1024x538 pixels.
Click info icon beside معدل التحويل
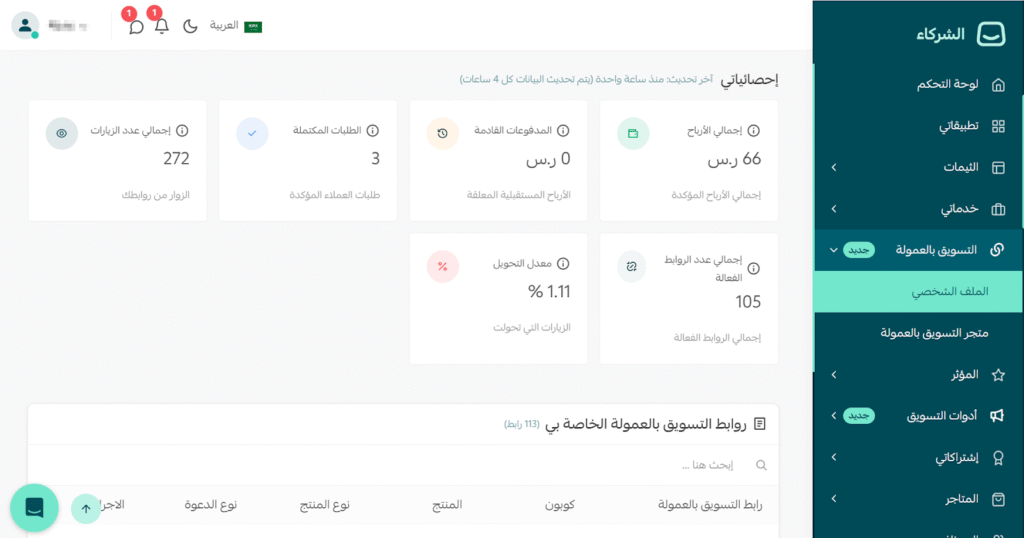(x=563, y=264)
